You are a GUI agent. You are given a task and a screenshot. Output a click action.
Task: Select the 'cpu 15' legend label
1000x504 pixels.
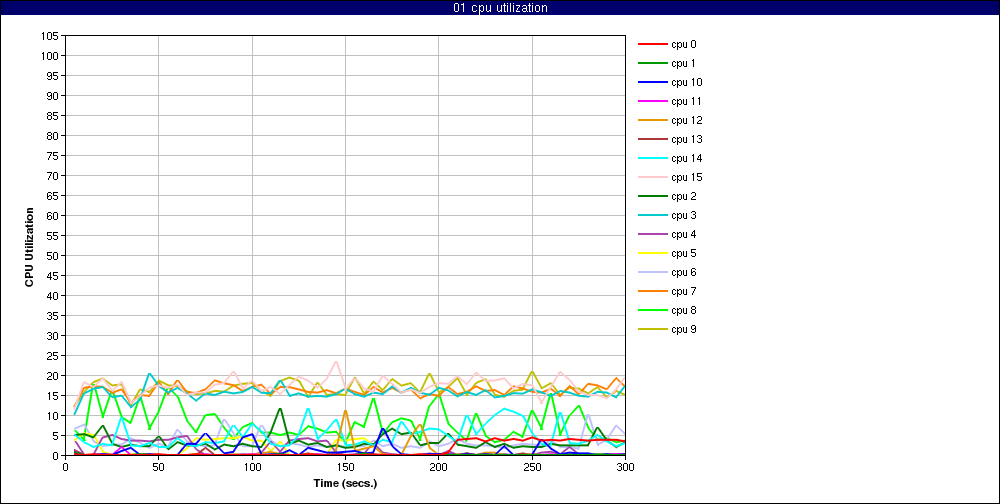tap(686, 177)
